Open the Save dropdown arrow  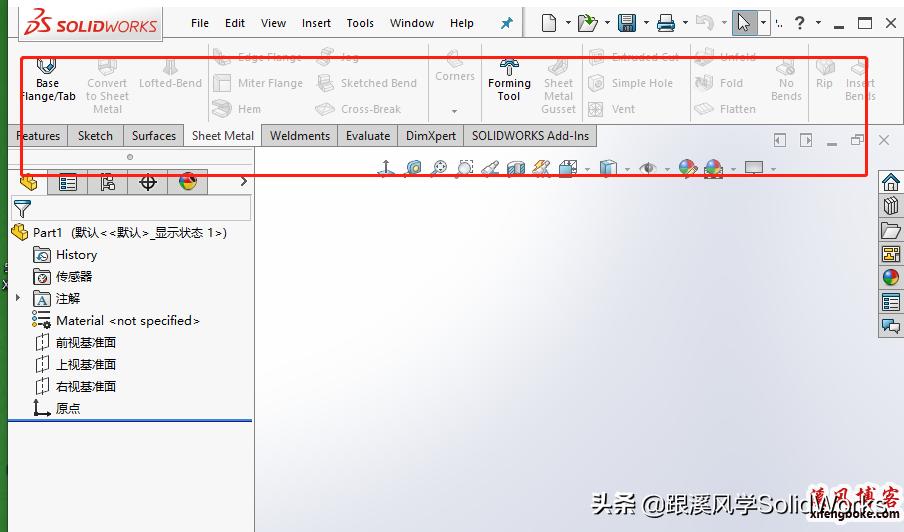coord(646,23)
